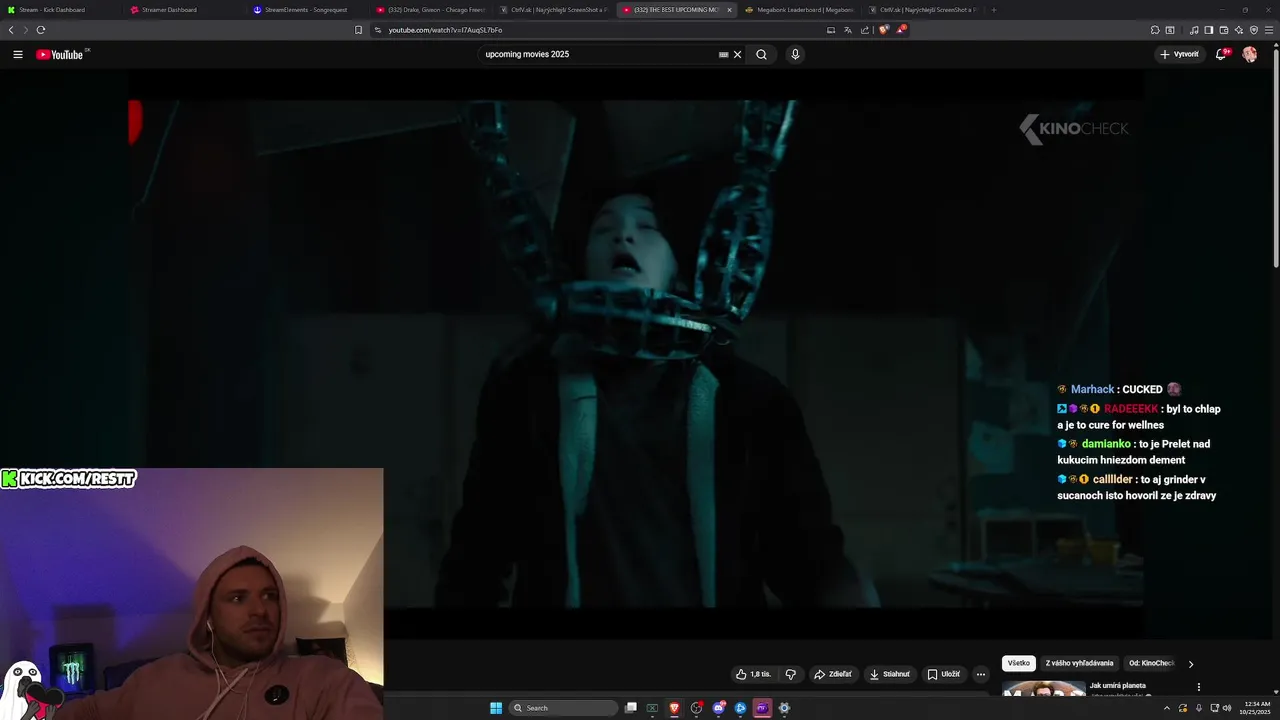Click the Zdieľať share button
The image size is (1280, 720).
click(833, 674)
